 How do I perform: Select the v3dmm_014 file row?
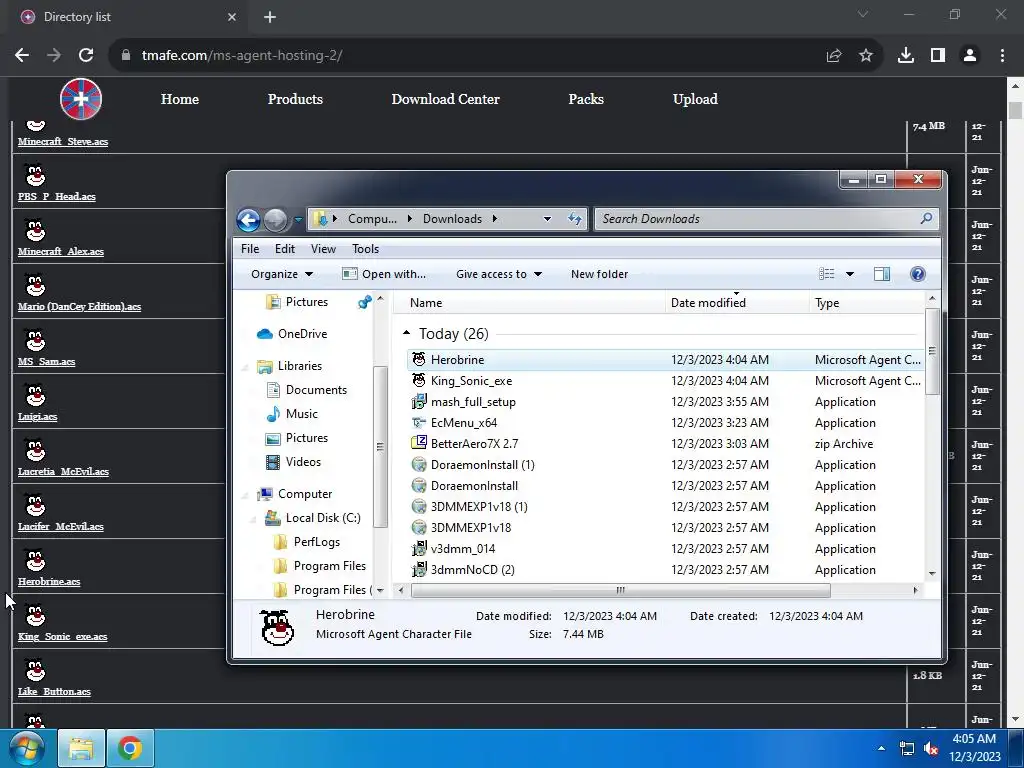click(665, 549)
